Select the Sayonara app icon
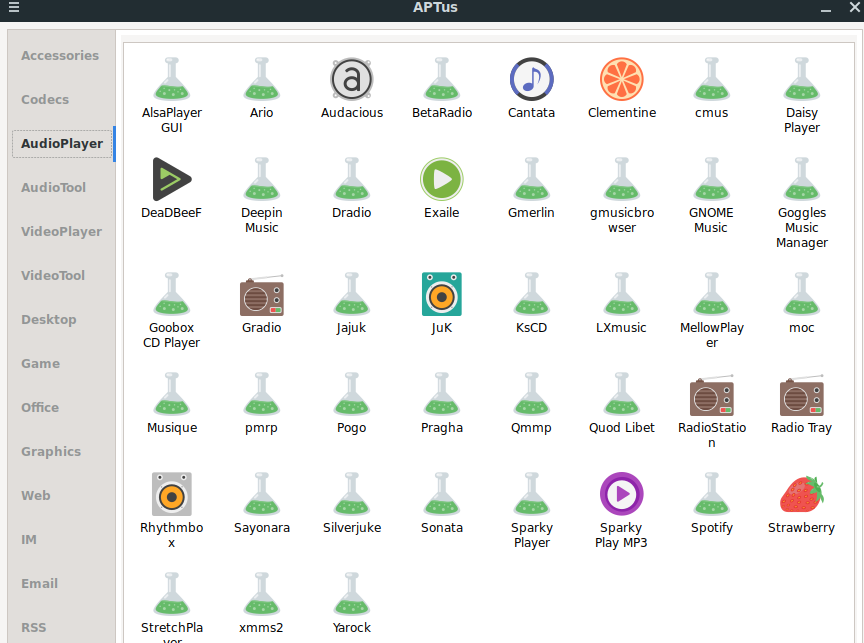 (x=261, y=494)
